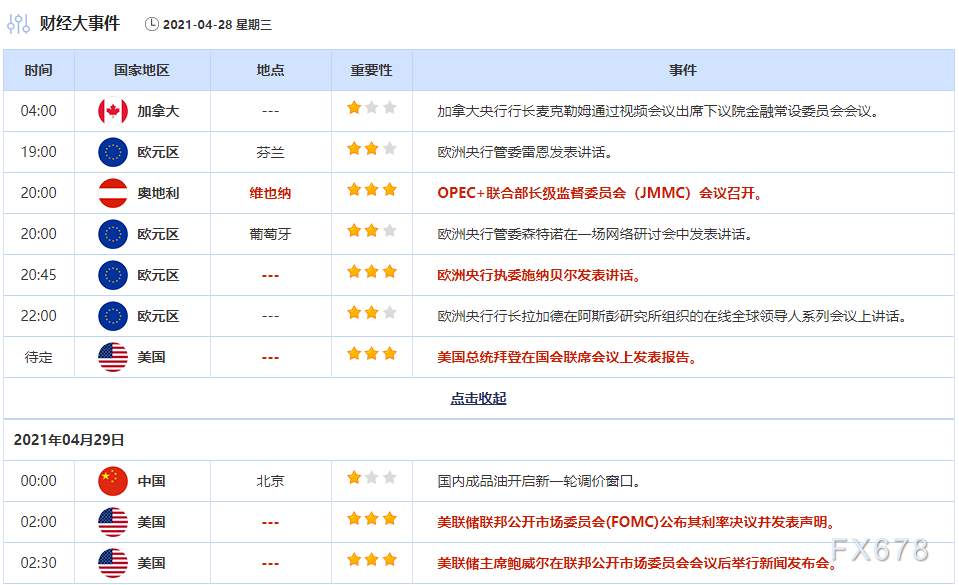The height and width of the screenshot is (585, 959).
Task: Click the 欧洲央行管委森特诺 event text
Action: point(594,234)
